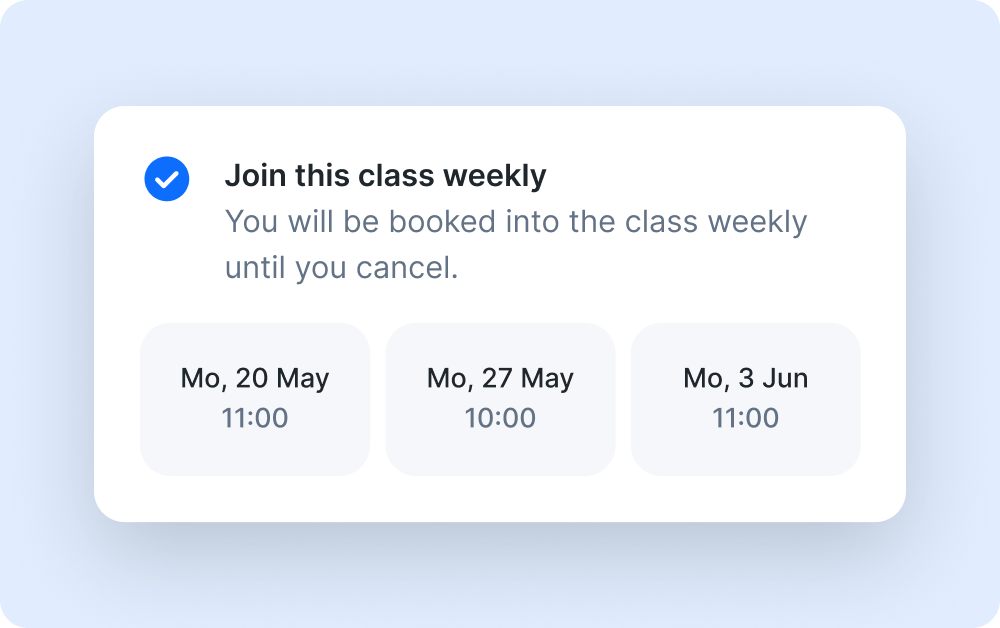Click the 11:00 time under 3 Jun

[x=744, y=419]
